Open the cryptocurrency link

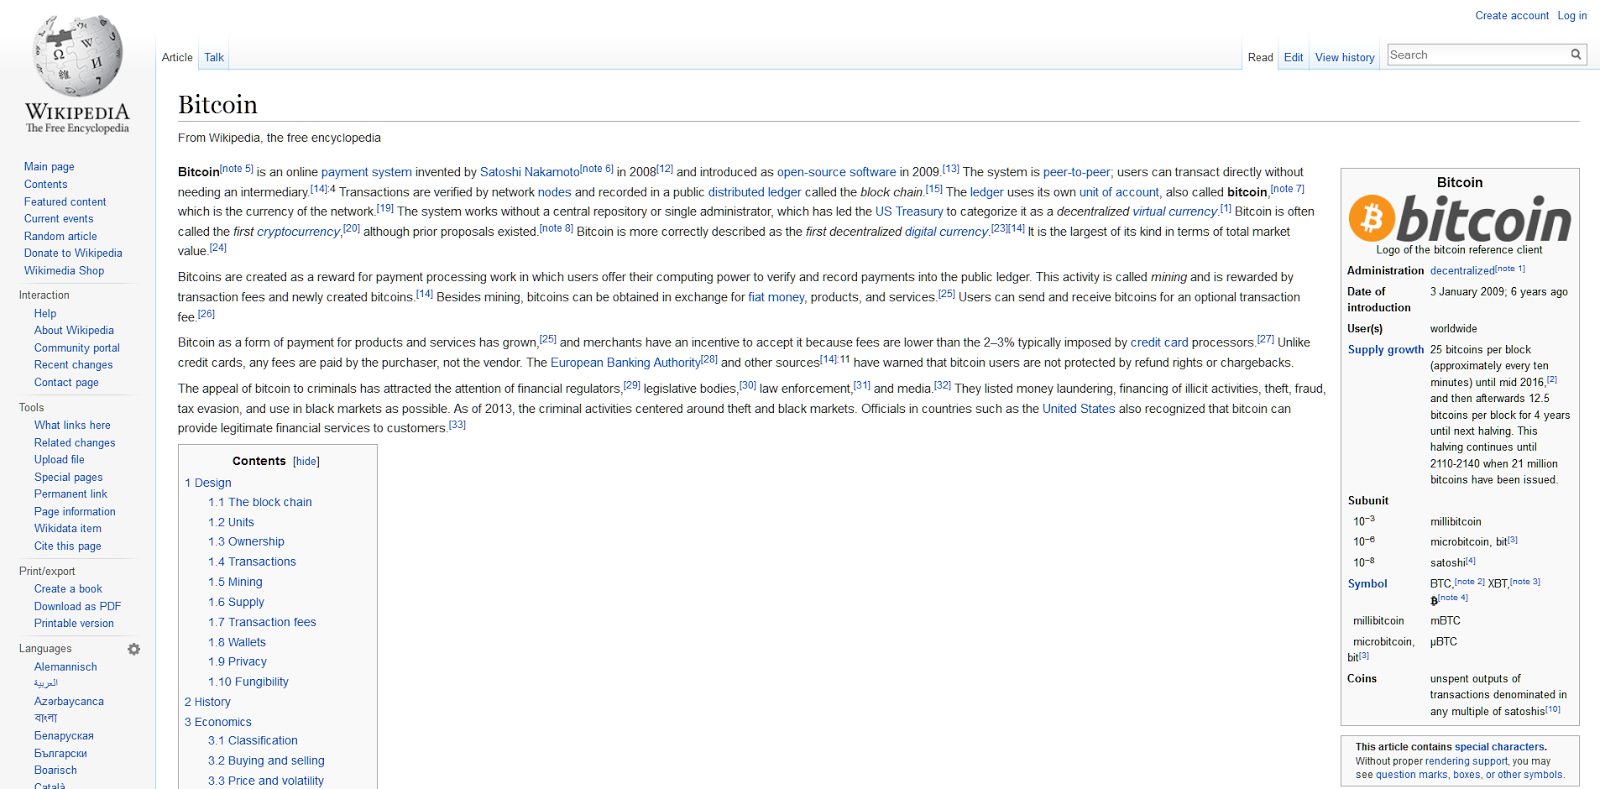click(298, 232)
